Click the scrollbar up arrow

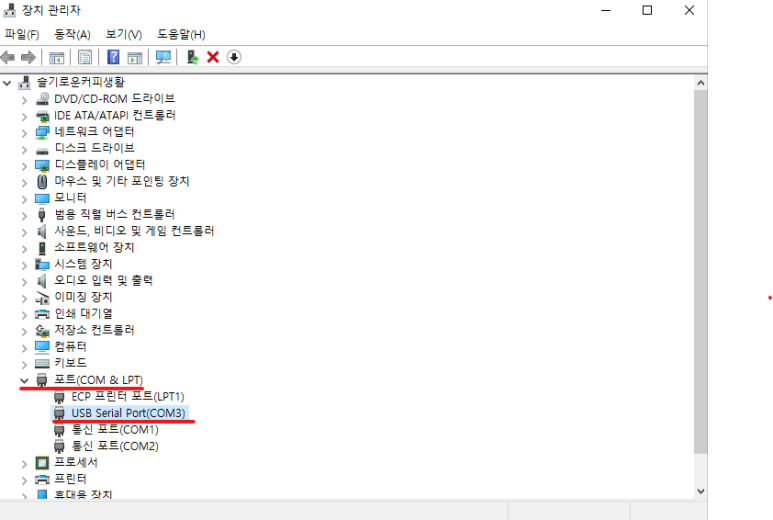(x=701, y=83)
